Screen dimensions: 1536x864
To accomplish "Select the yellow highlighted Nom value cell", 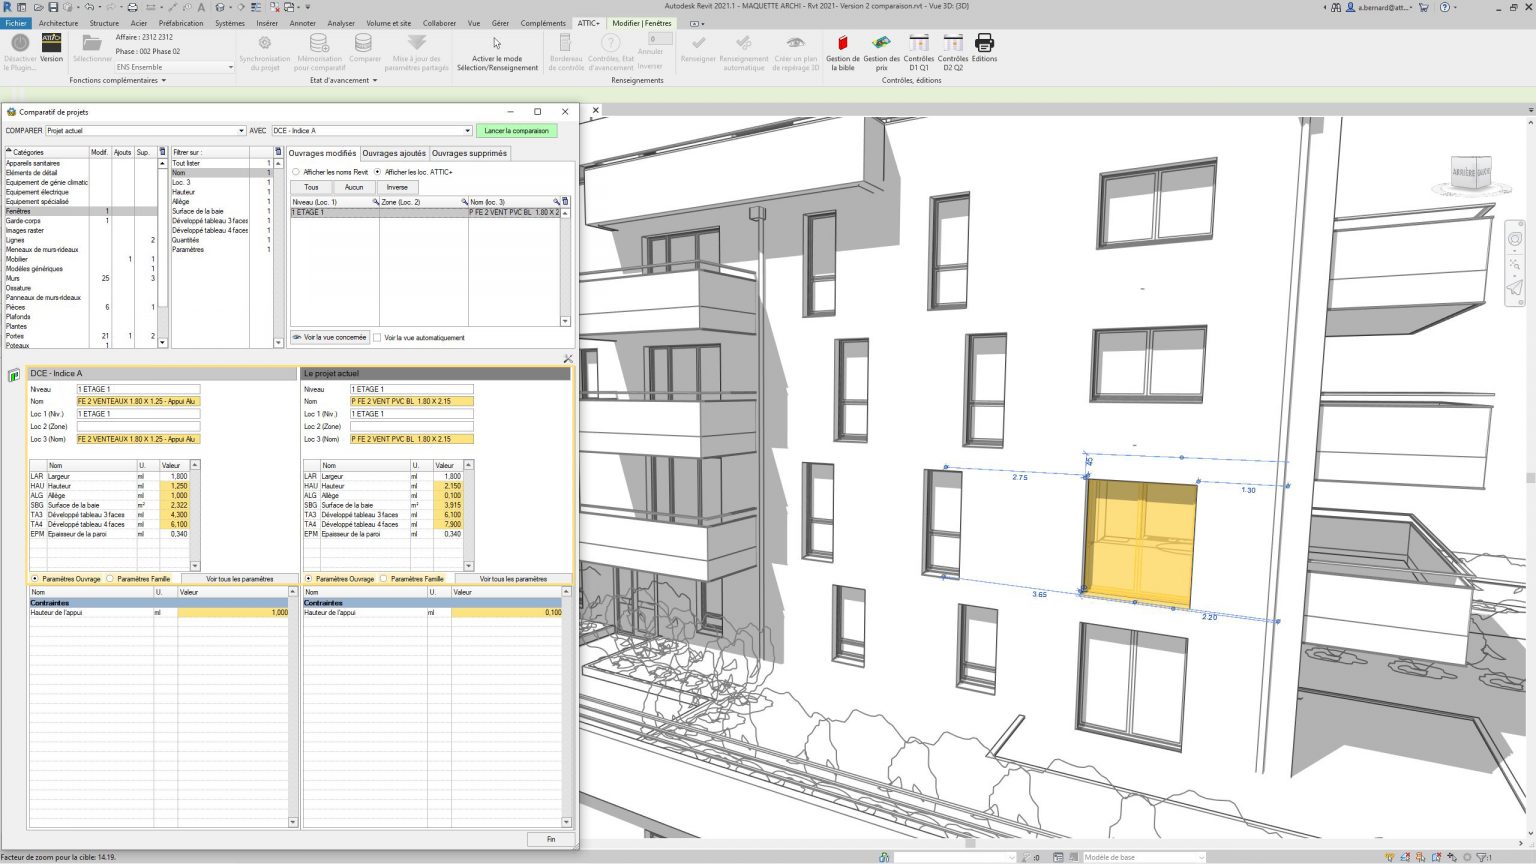I will click(137, 400).
